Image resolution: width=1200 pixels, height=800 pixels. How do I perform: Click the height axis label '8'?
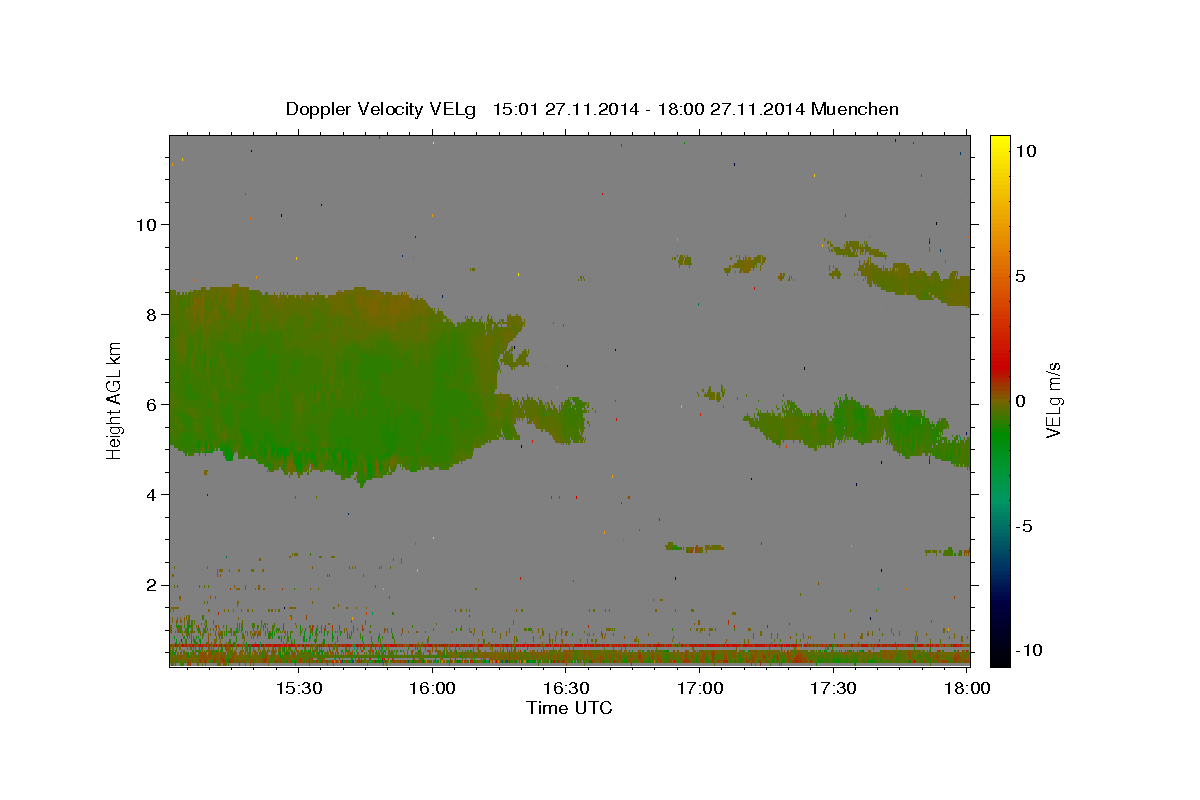[x=153, y=314]
